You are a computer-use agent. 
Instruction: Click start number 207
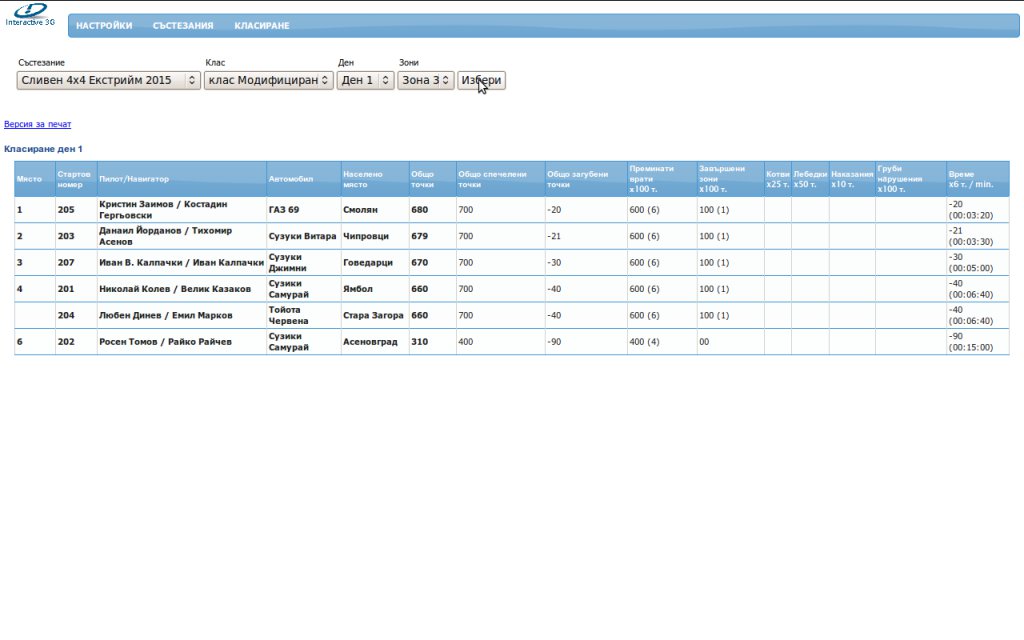click(66, 263)
